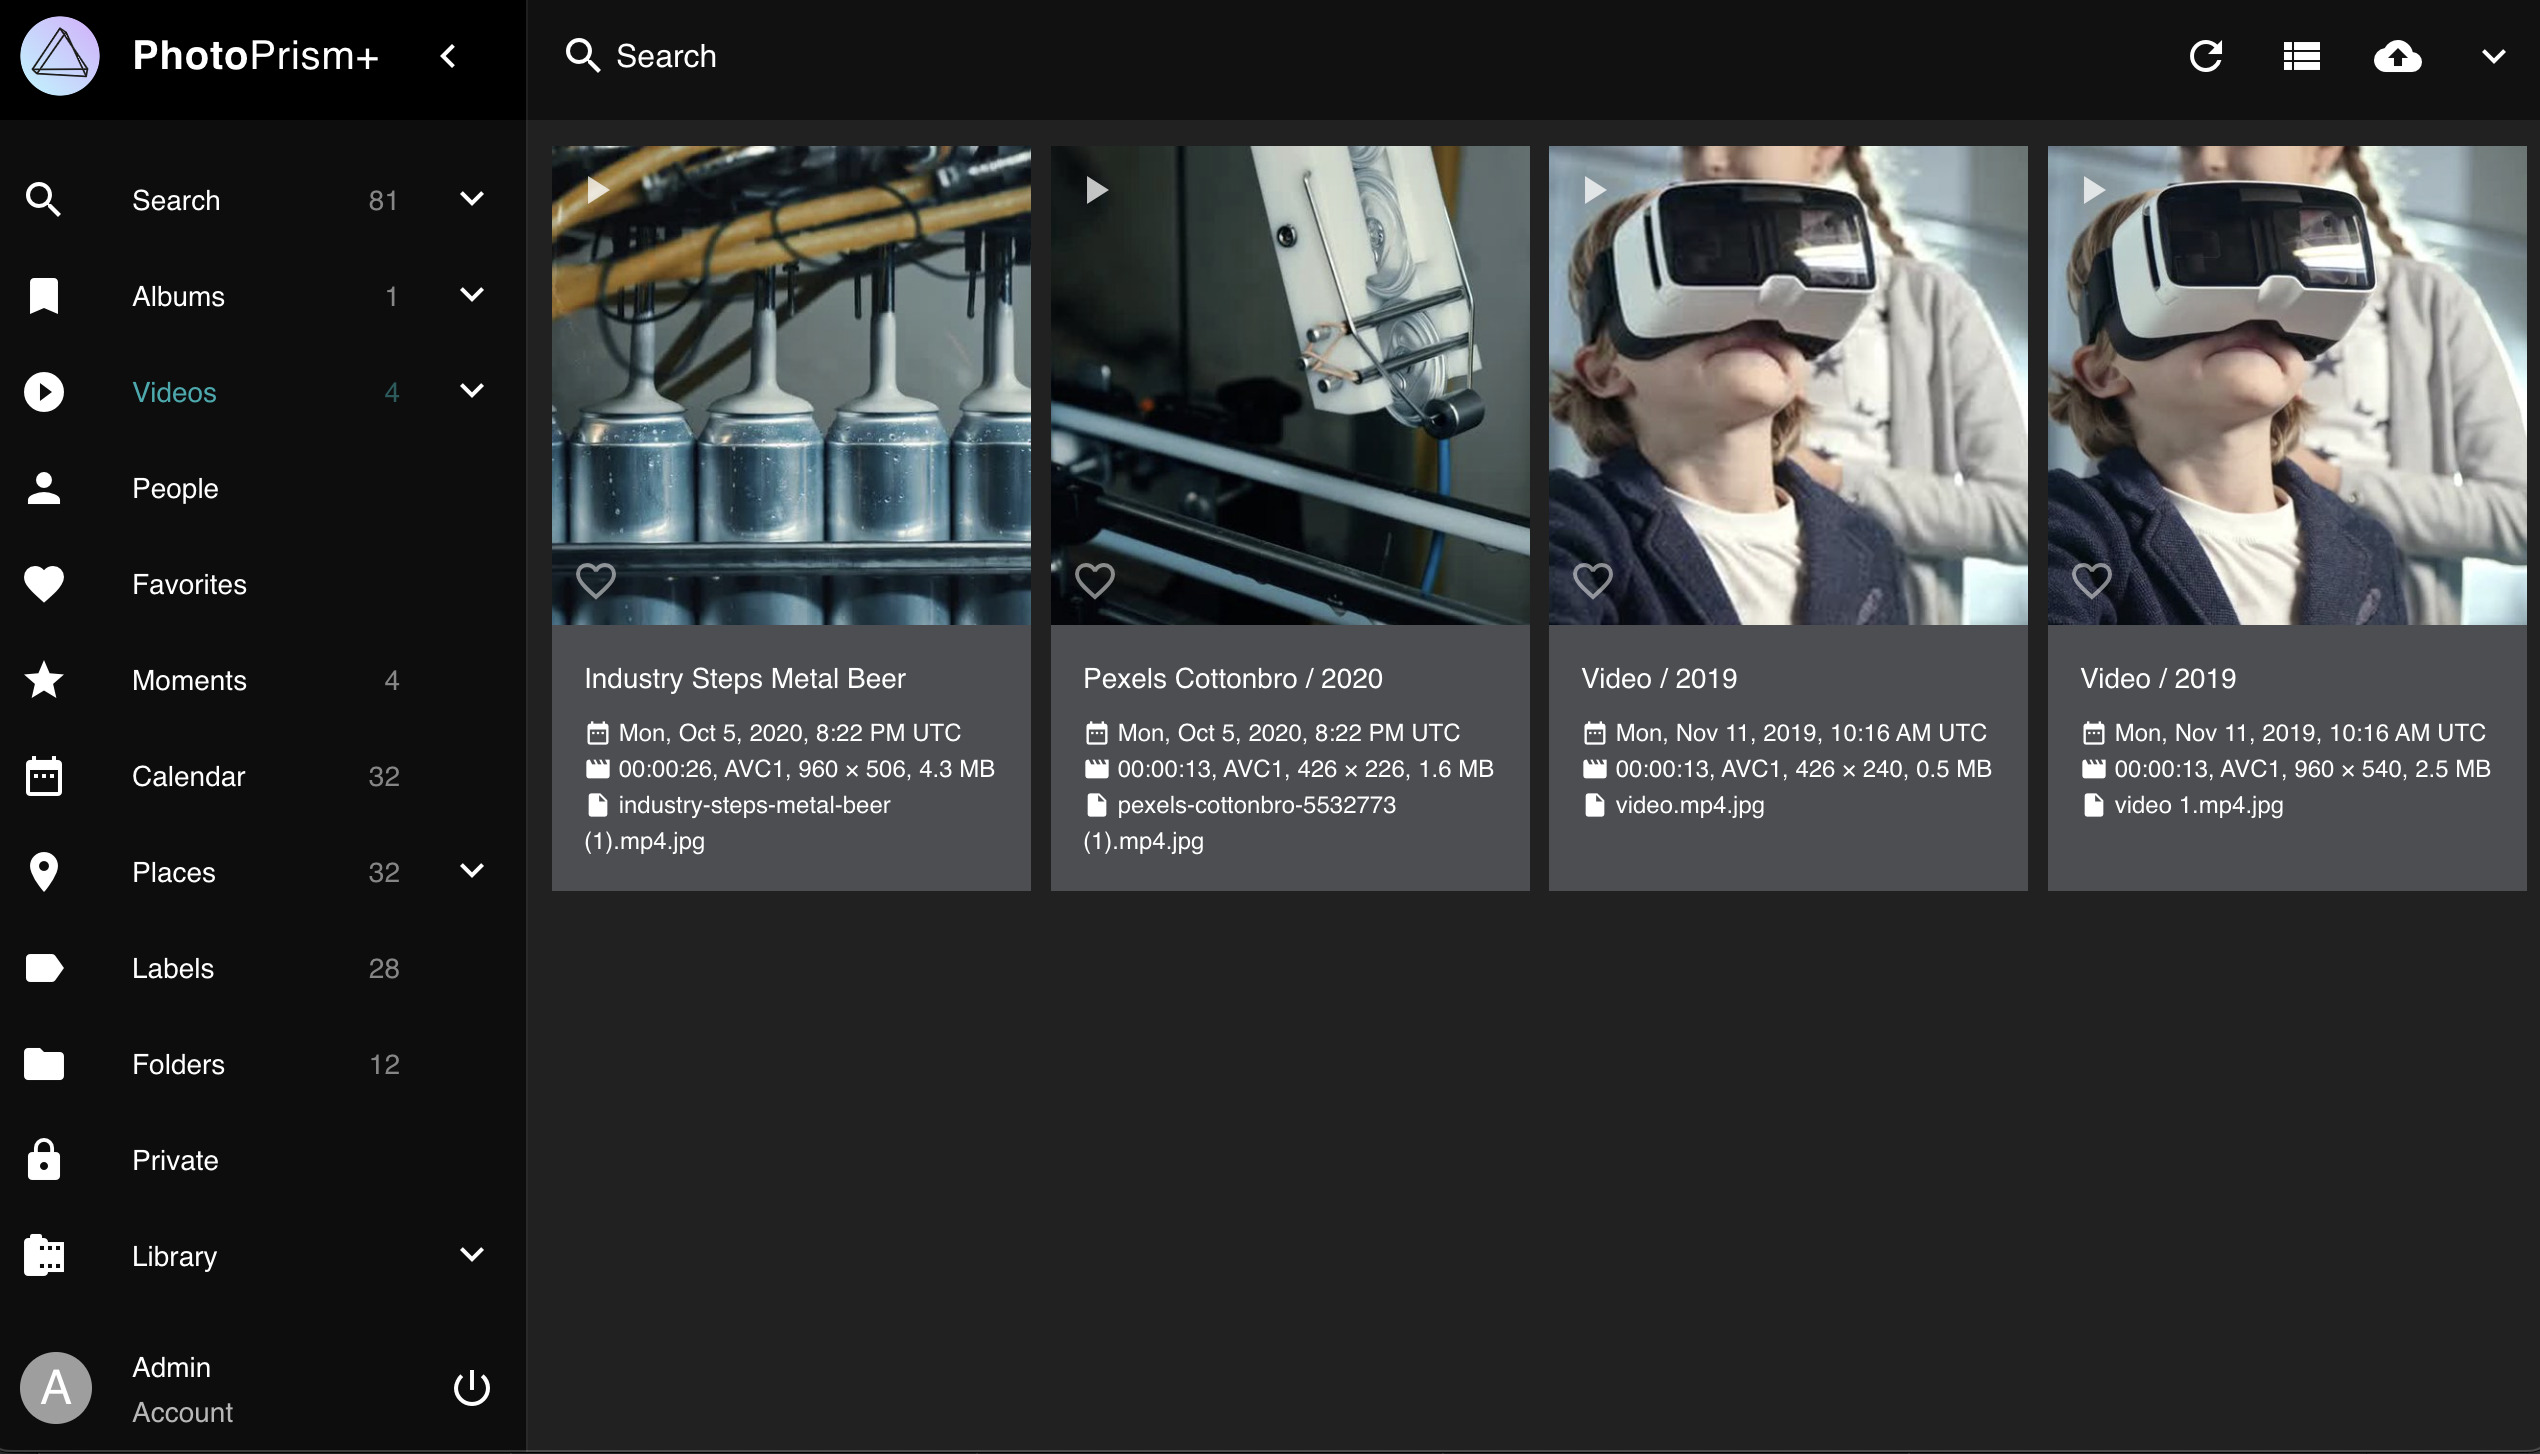The width and height of the screenshot is (2540, 1454).
Task: Expand search filters chevron at top right
Action: (2493, 56)
